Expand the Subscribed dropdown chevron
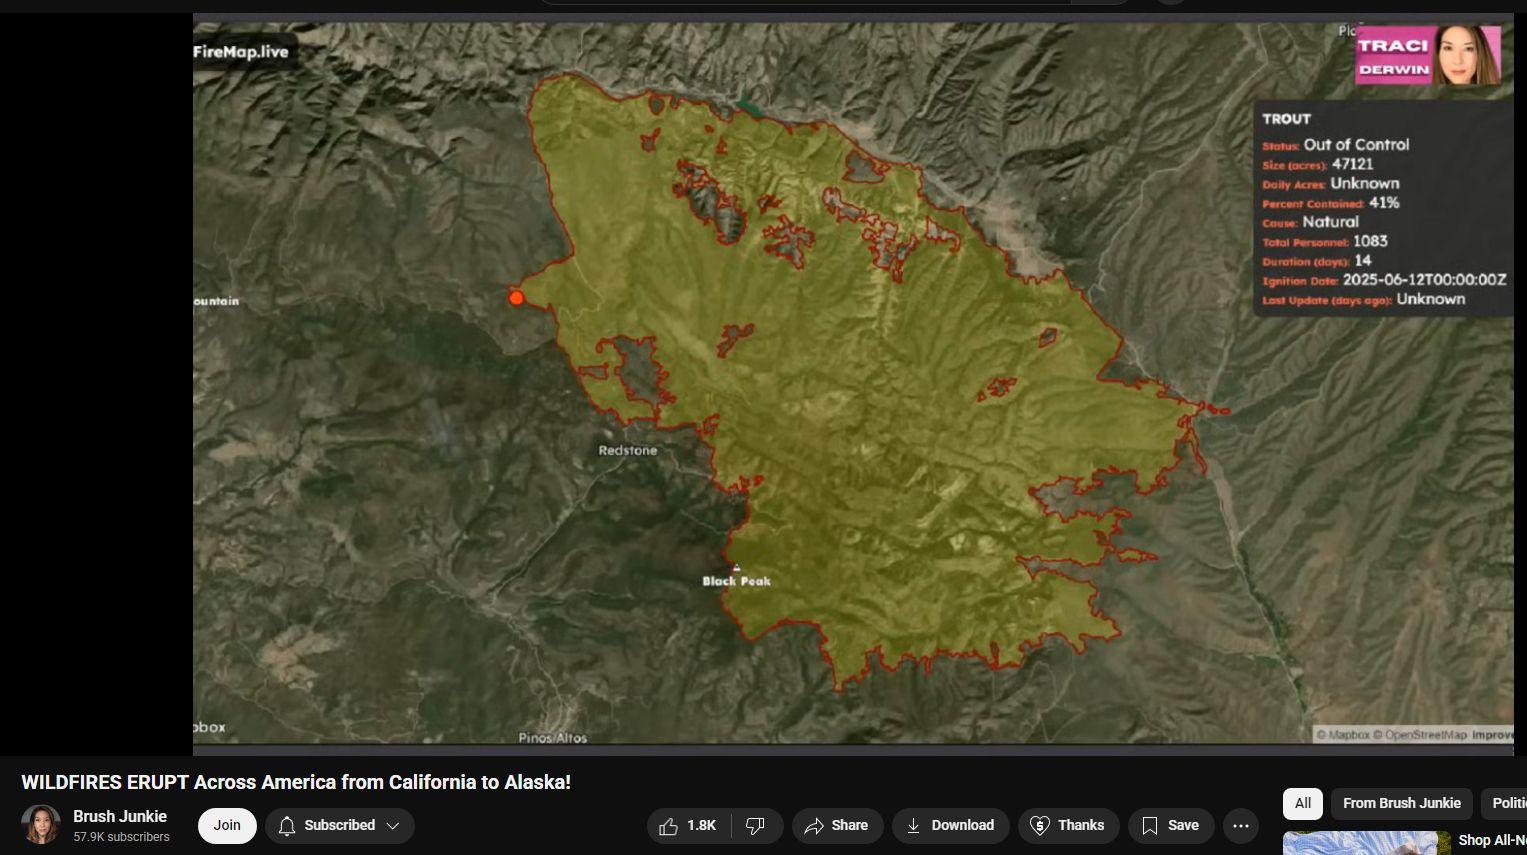 pos(393,825)
